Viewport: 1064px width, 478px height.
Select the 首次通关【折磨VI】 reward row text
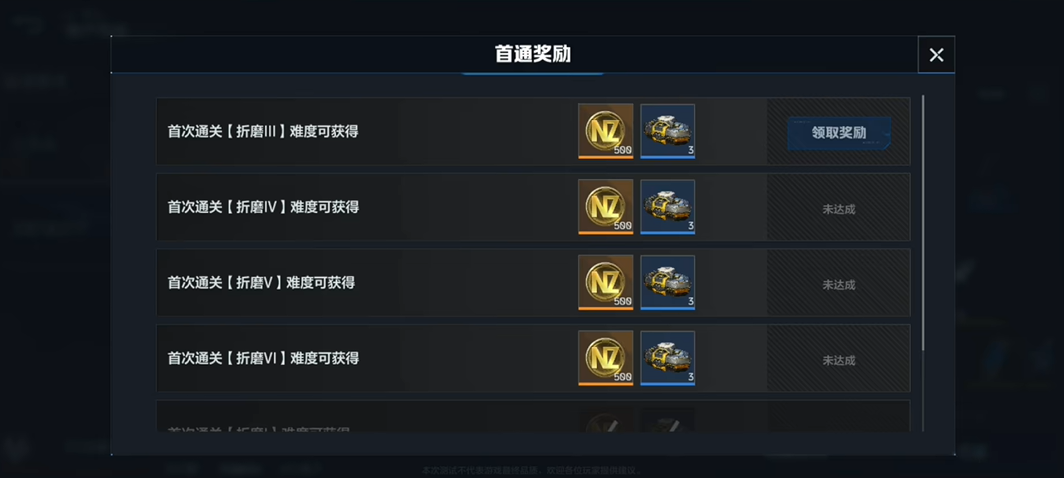click(263, 358)
